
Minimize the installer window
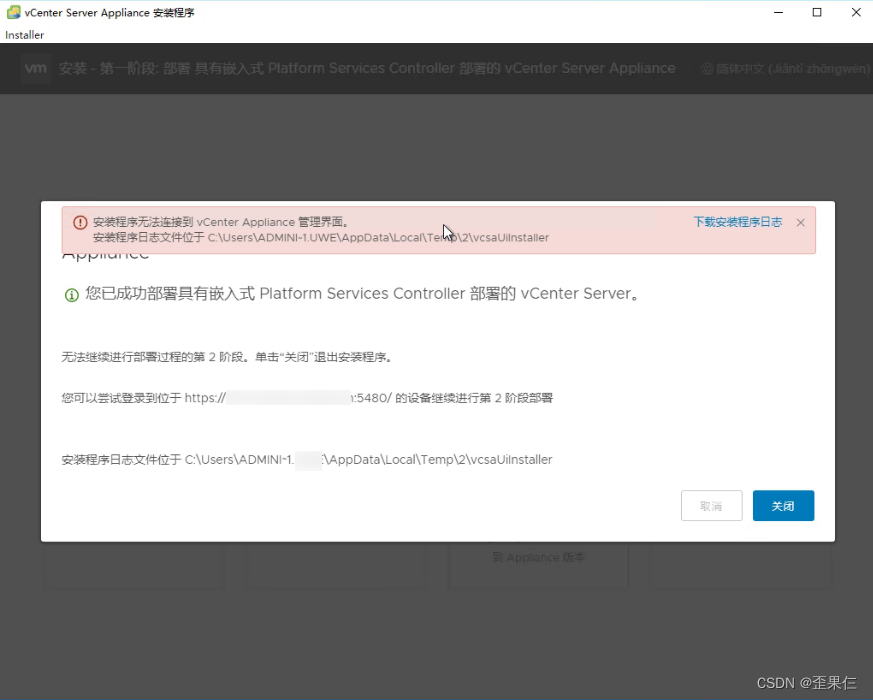click(778, 12)
